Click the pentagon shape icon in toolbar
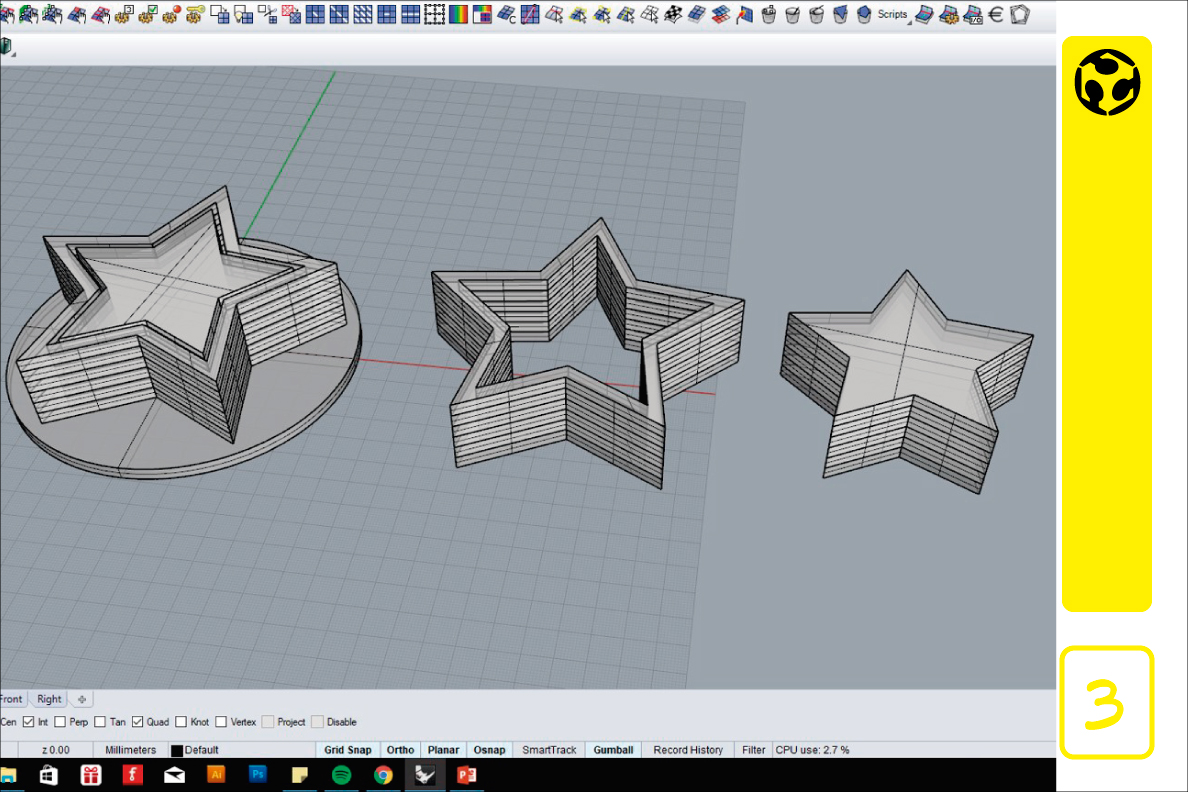The height and width of the screenshot is (792, 1188). tap(1020, 14)
